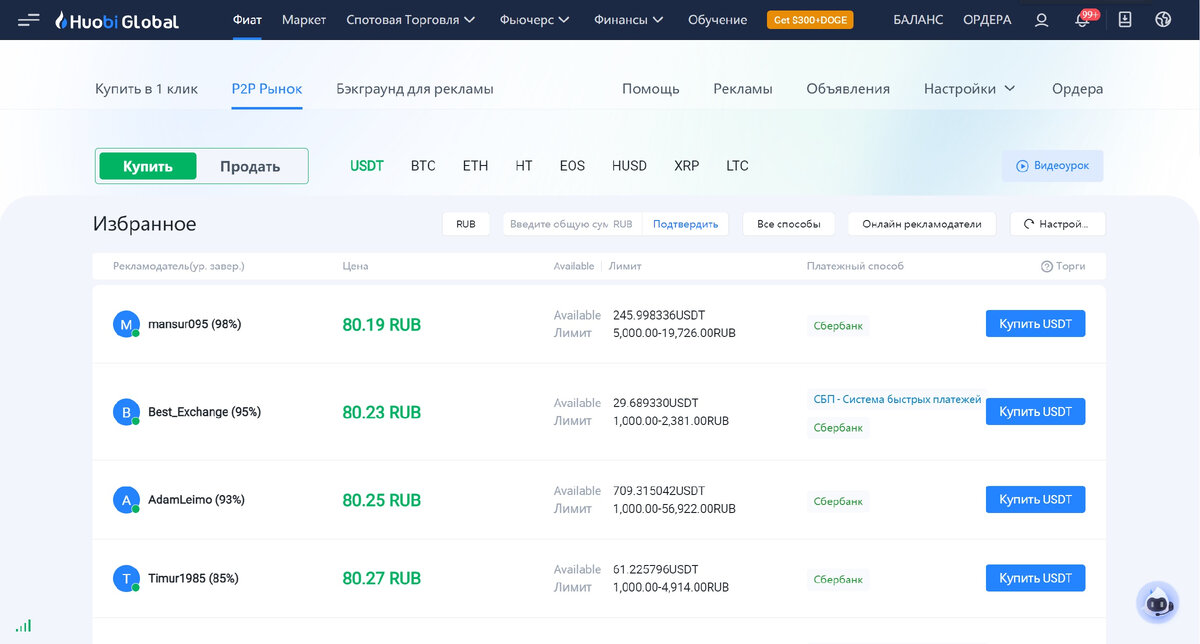Viewport: 1200px width, 644px height.
Task: Select the EOS coin tab
Action: tap(572, 166)
